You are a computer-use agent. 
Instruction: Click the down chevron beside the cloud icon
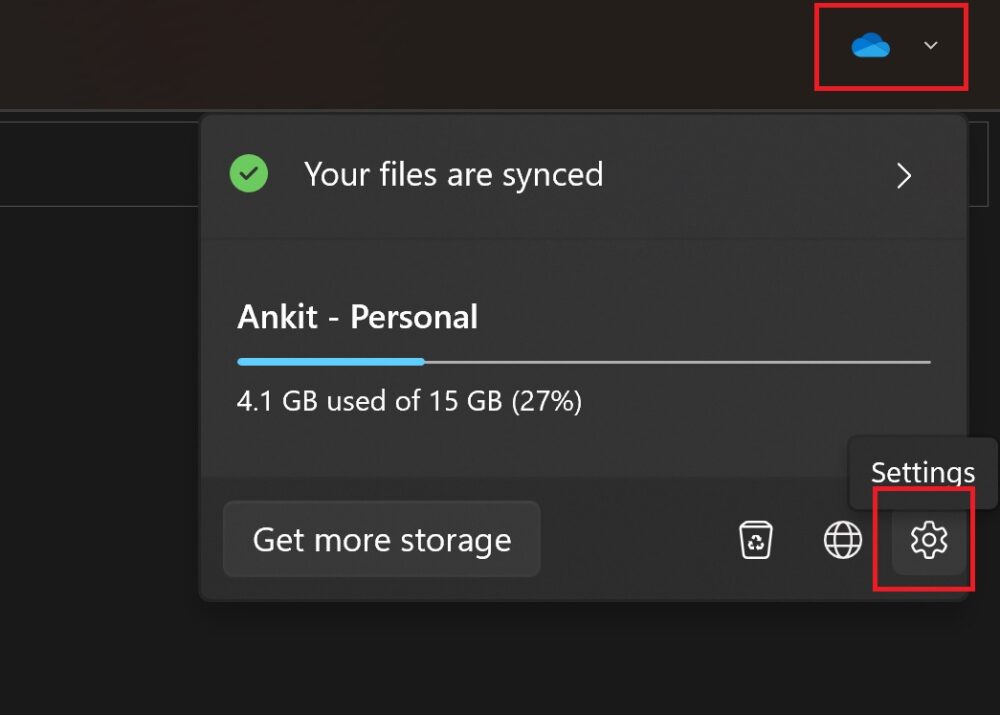click(x=931, y=45)
